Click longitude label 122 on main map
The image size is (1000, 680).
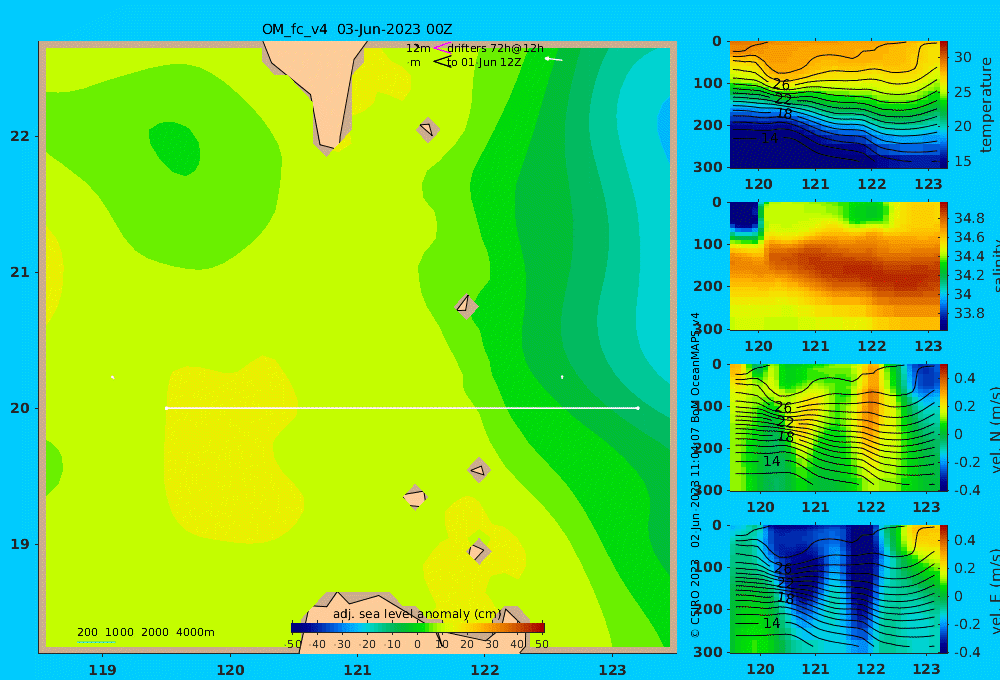485,670
